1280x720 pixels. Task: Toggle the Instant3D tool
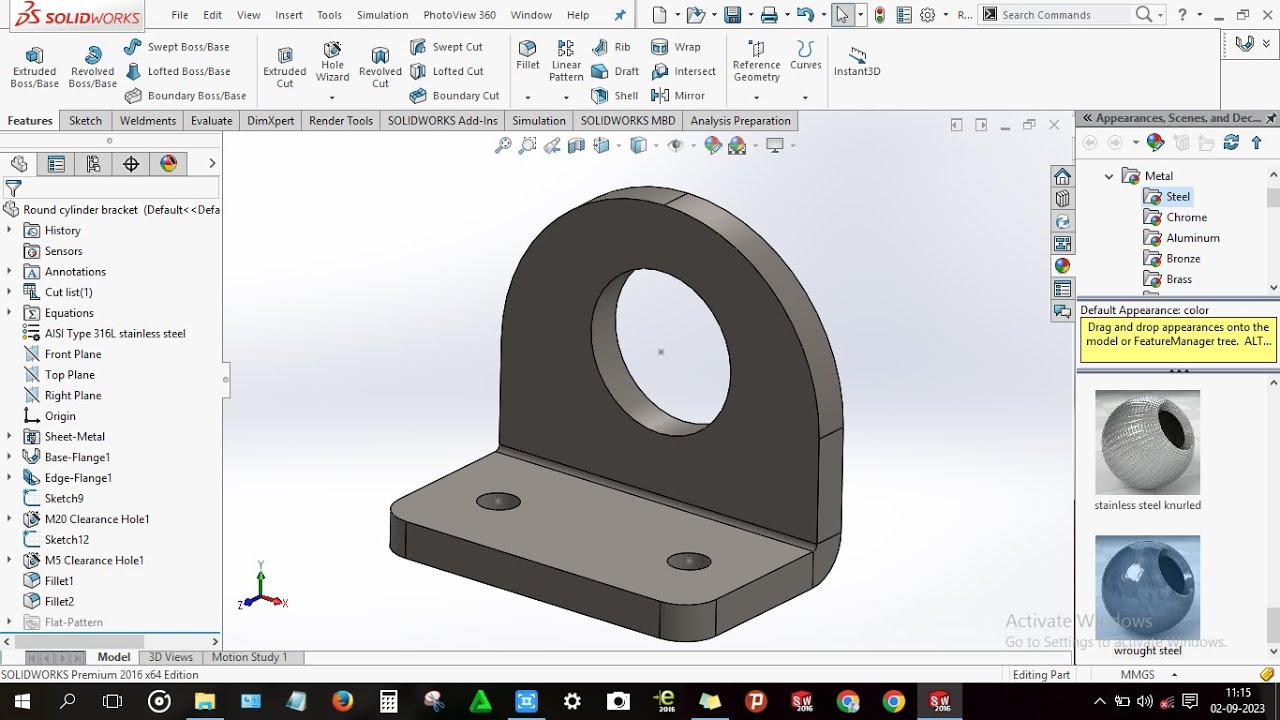(x=857, y=61)
